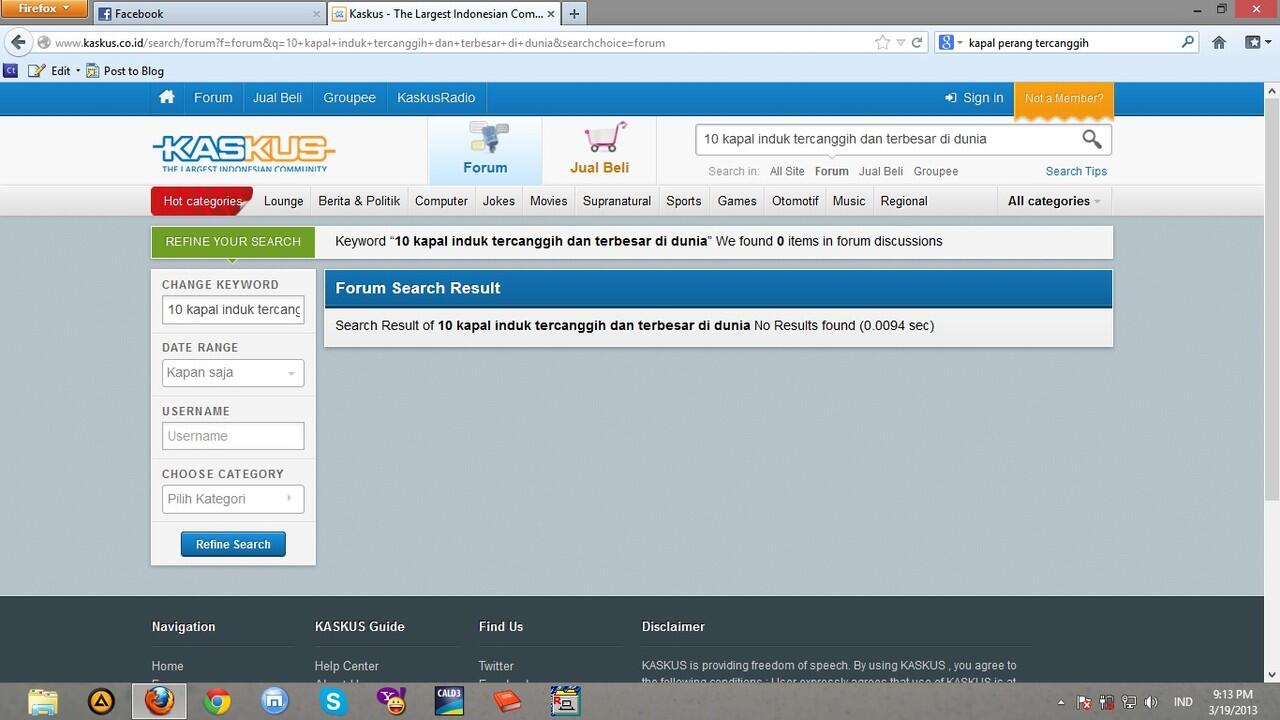Open the Supranatural category

(x=617, y=201)
